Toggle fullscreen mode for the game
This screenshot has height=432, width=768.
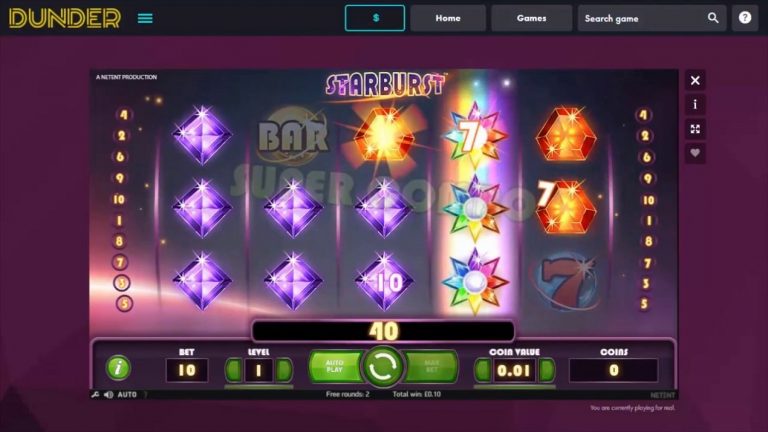click(x=695, y=129)
